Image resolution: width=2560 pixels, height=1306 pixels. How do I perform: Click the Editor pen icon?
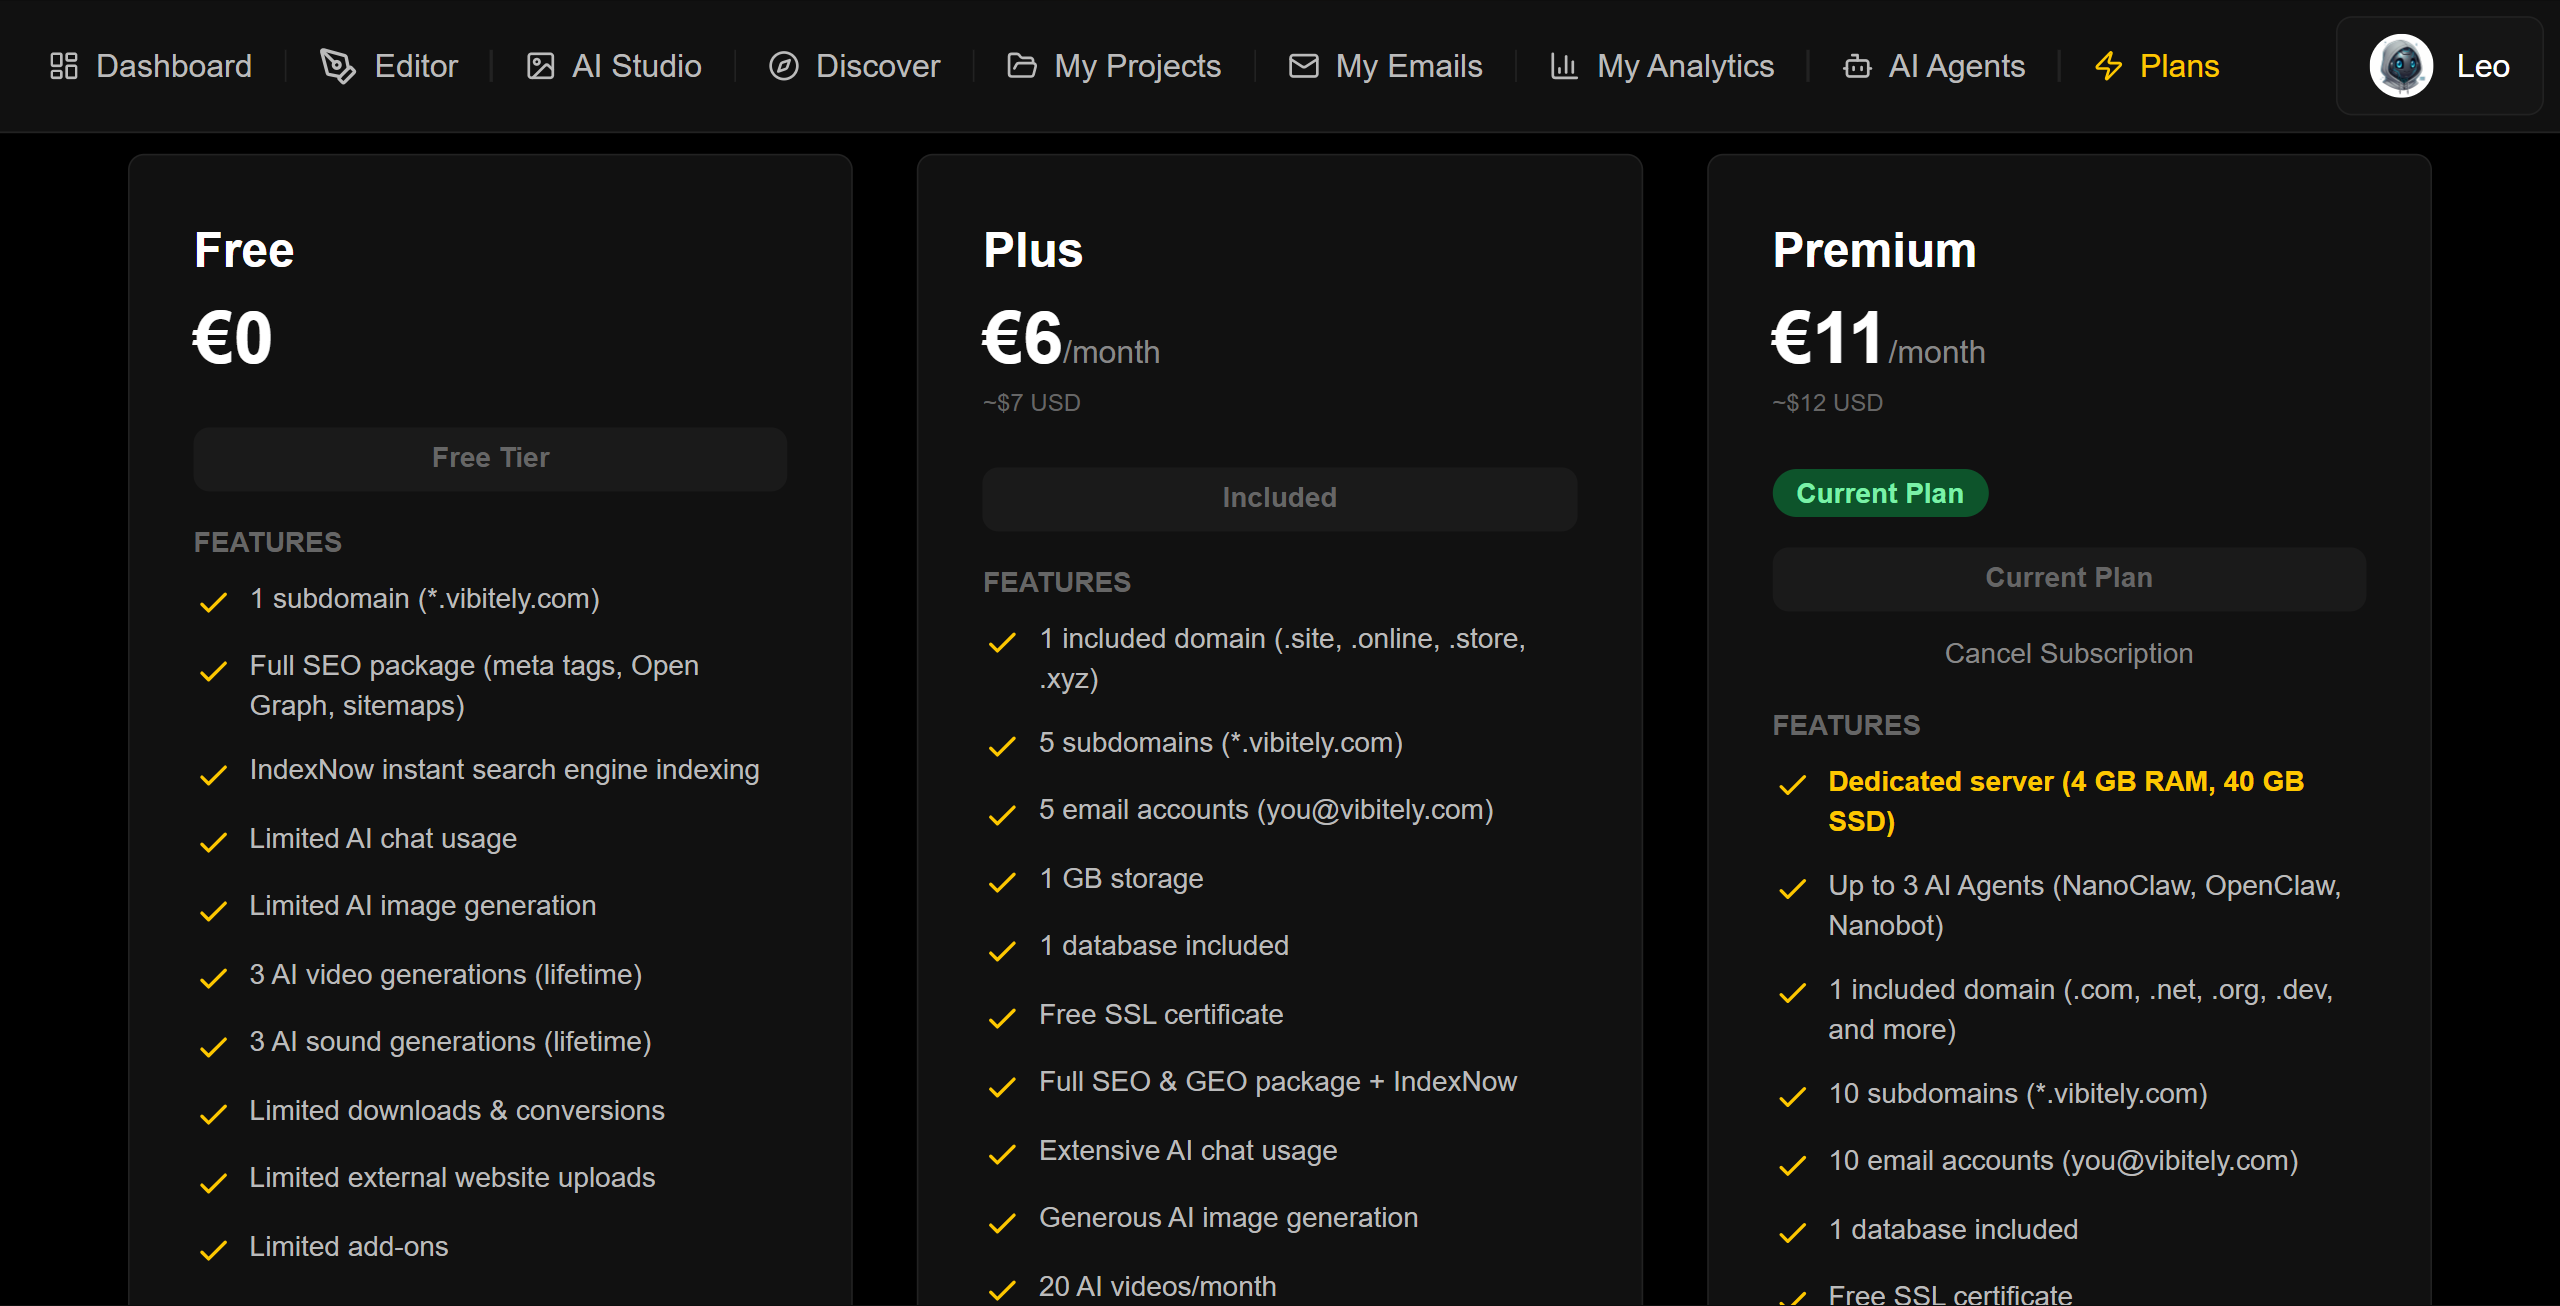pyautogui.click(x=337, y=65)
